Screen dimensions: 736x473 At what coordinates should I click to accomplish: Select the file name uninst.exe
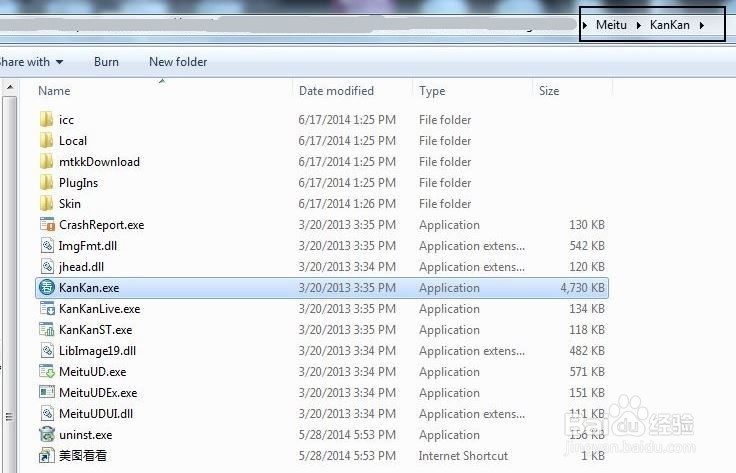coord(85,435)
